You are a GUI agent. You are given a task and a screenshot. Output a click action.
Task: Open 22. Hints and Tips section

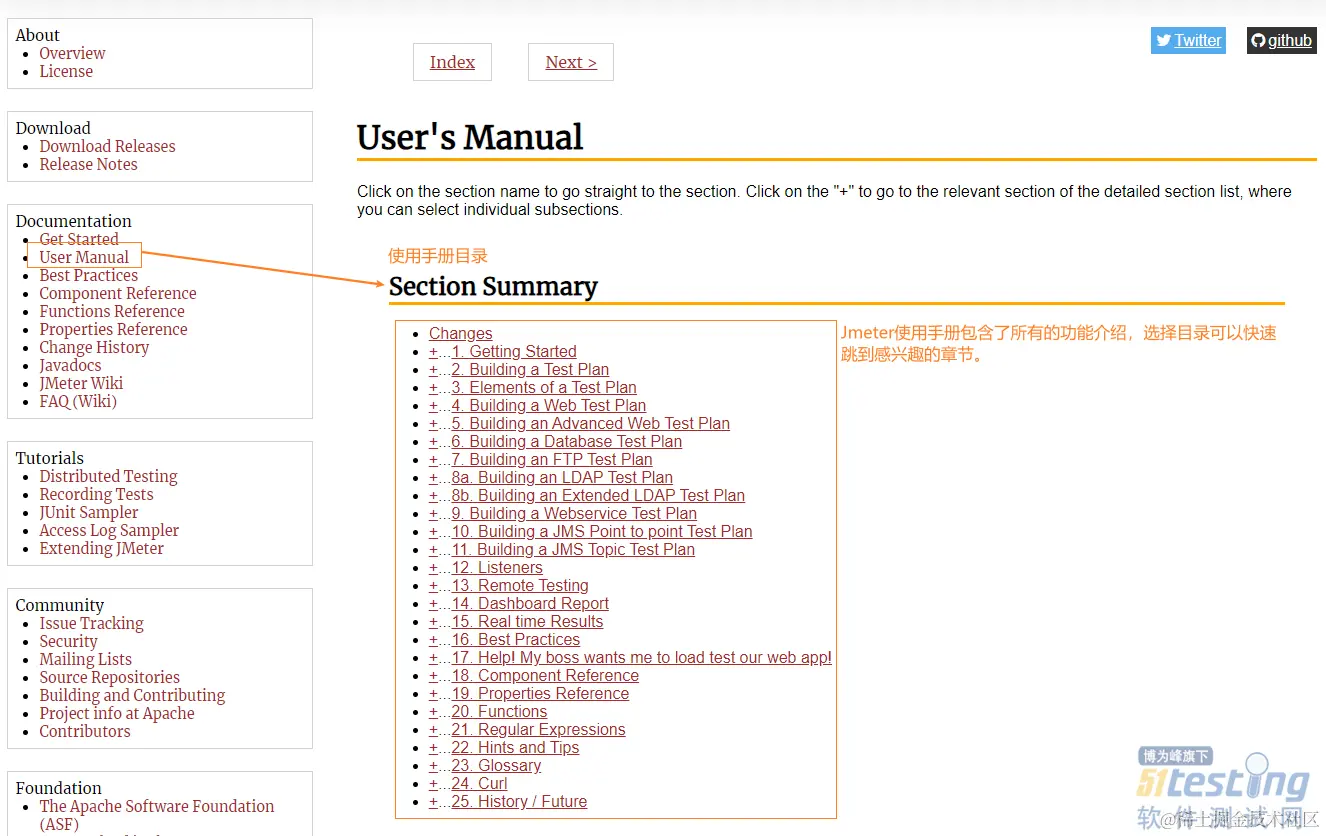pyautogui.click(x=515, y=748)
